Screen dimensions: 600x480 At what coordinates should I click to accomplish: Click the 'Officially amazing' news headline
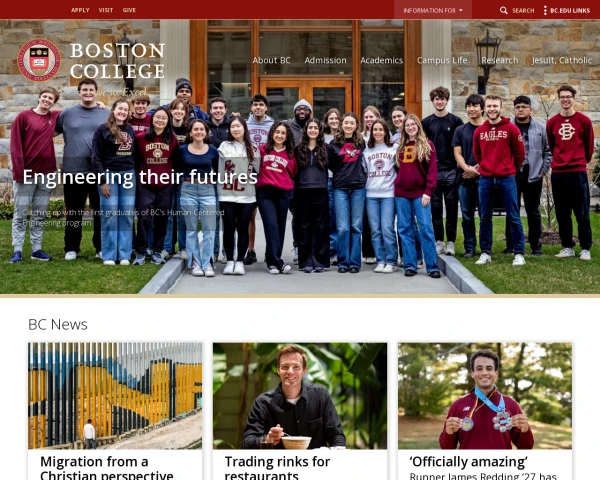click(469, 462)
